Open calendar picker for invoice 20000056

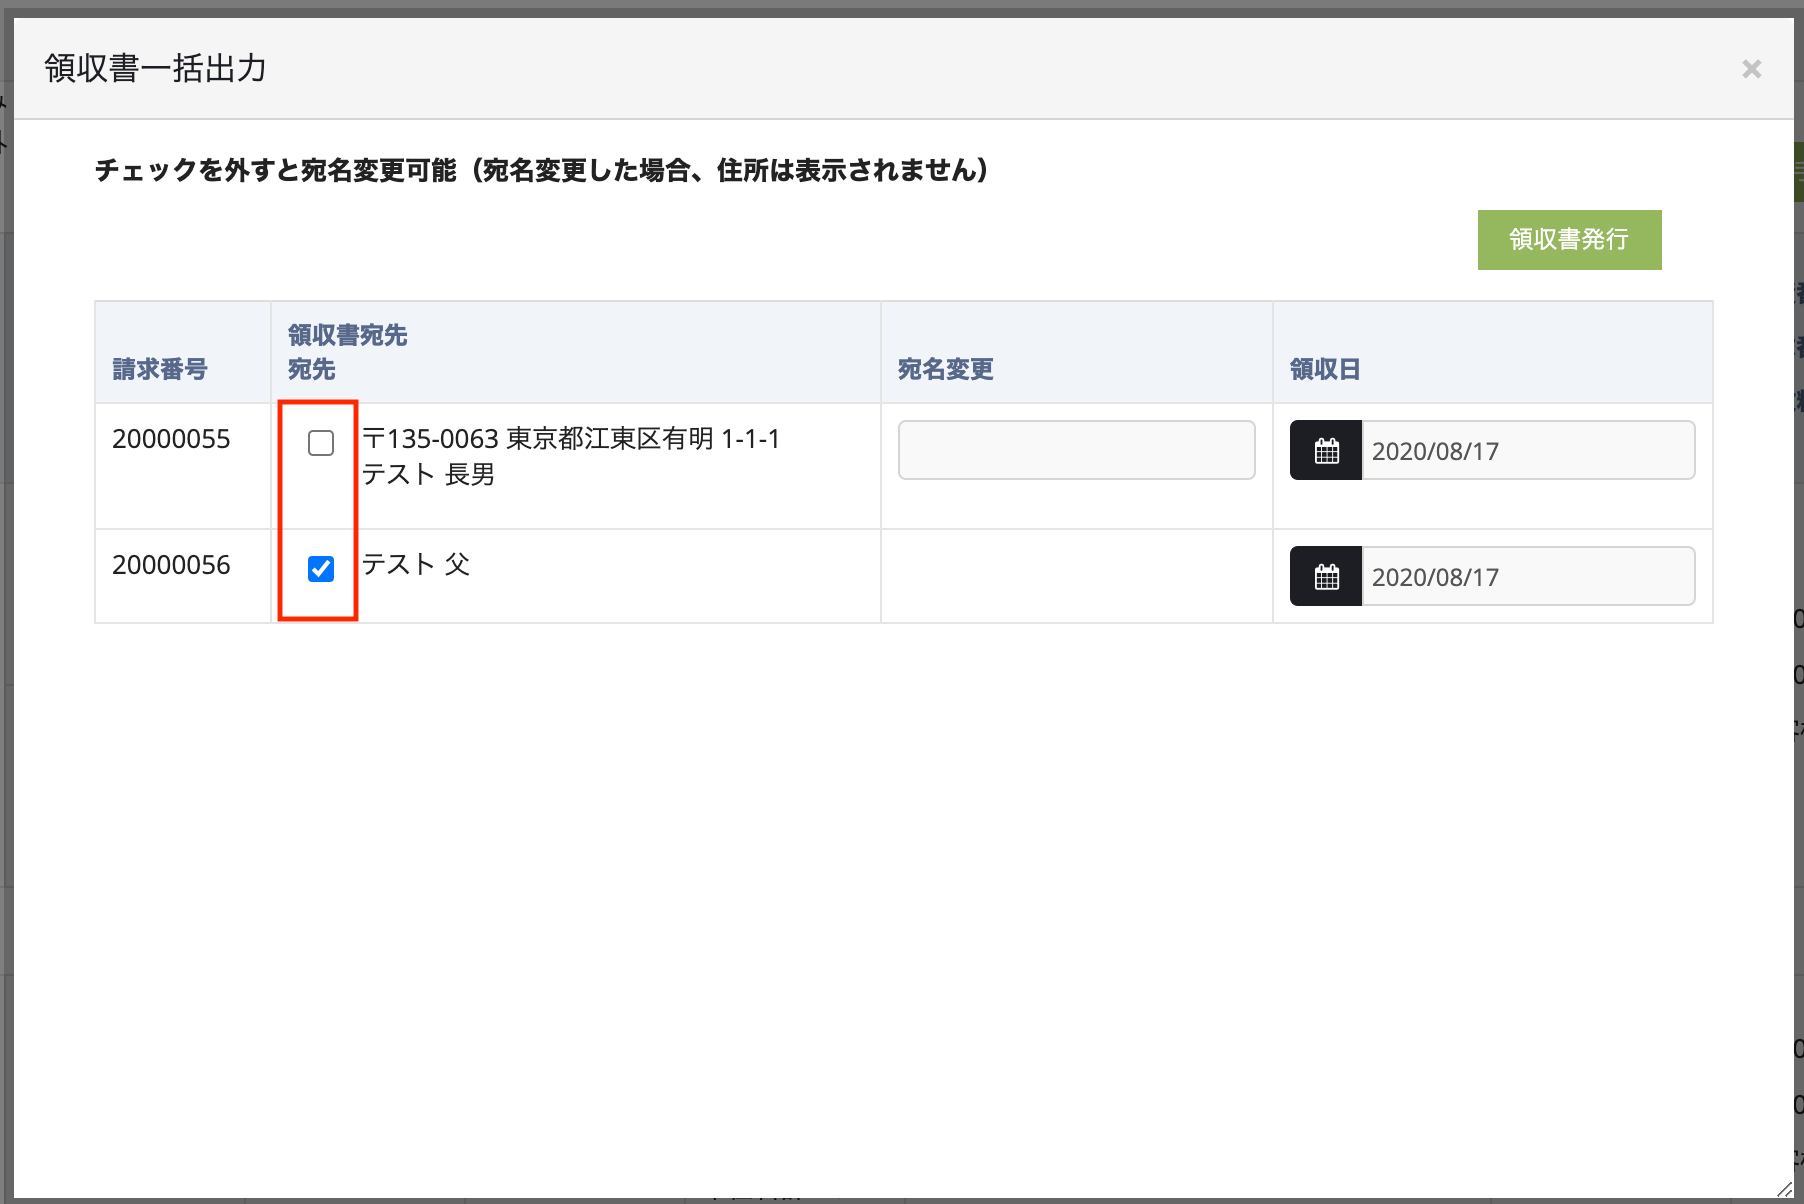[x=1326, y=577]
